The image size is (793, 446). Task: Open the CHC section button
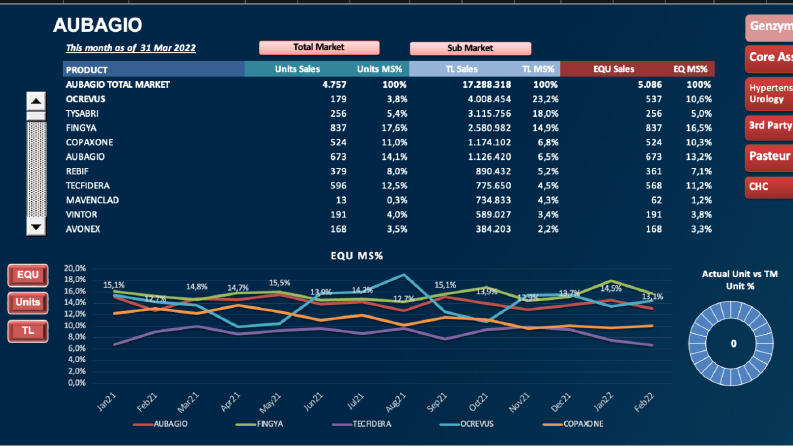click(769, 187)
